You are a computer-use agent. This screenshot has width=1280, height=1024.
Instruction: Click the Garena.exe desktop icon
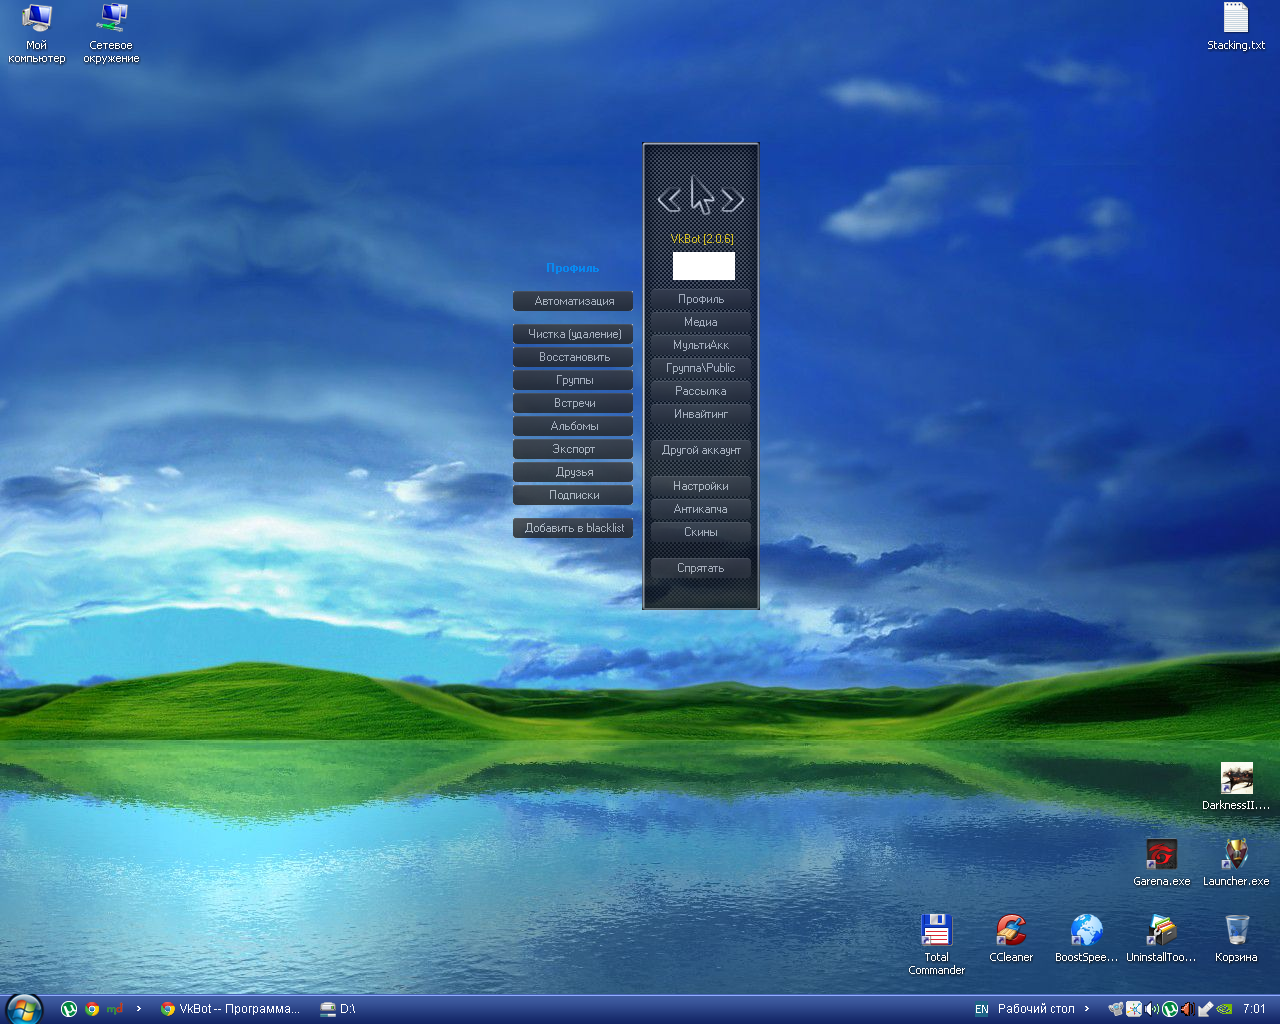(x=1161, y=855)
